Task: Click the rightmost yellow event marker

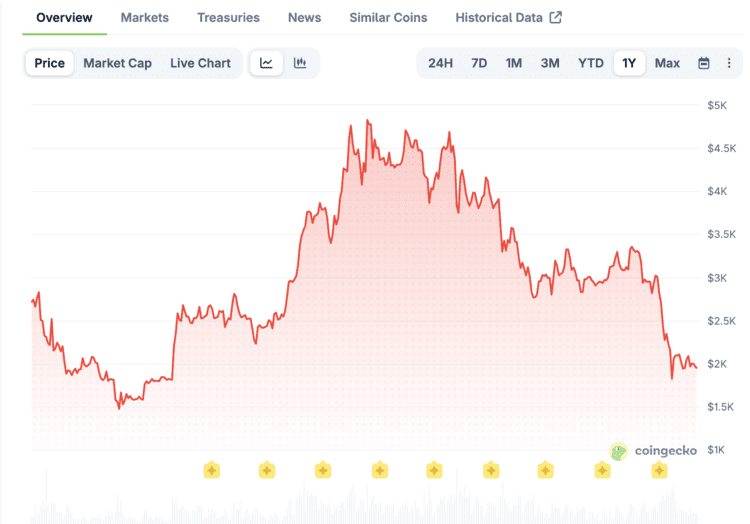Action: pos(659,470)
